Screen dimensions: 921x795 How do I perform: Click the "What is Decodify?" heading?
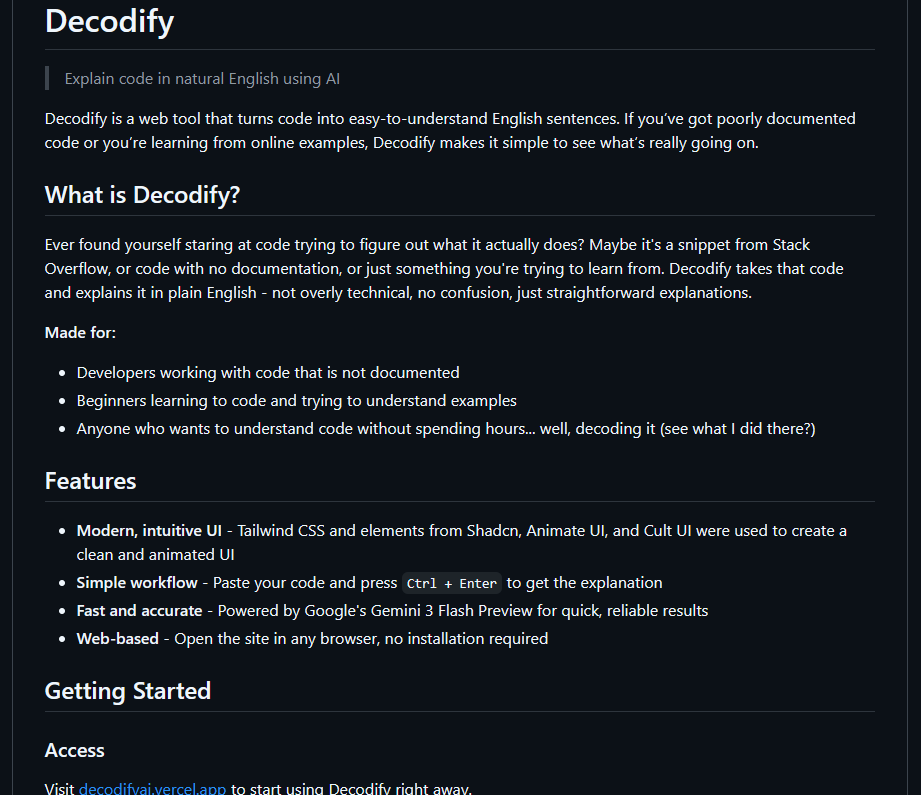[142, 194]
